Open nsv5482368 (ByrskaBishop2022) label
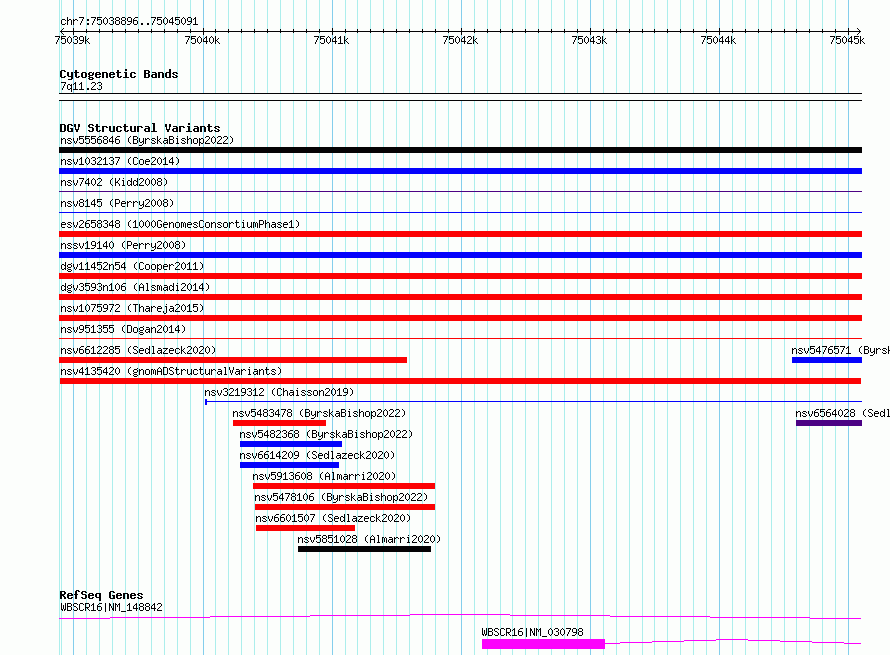890x655 pixels. point(326,434)
